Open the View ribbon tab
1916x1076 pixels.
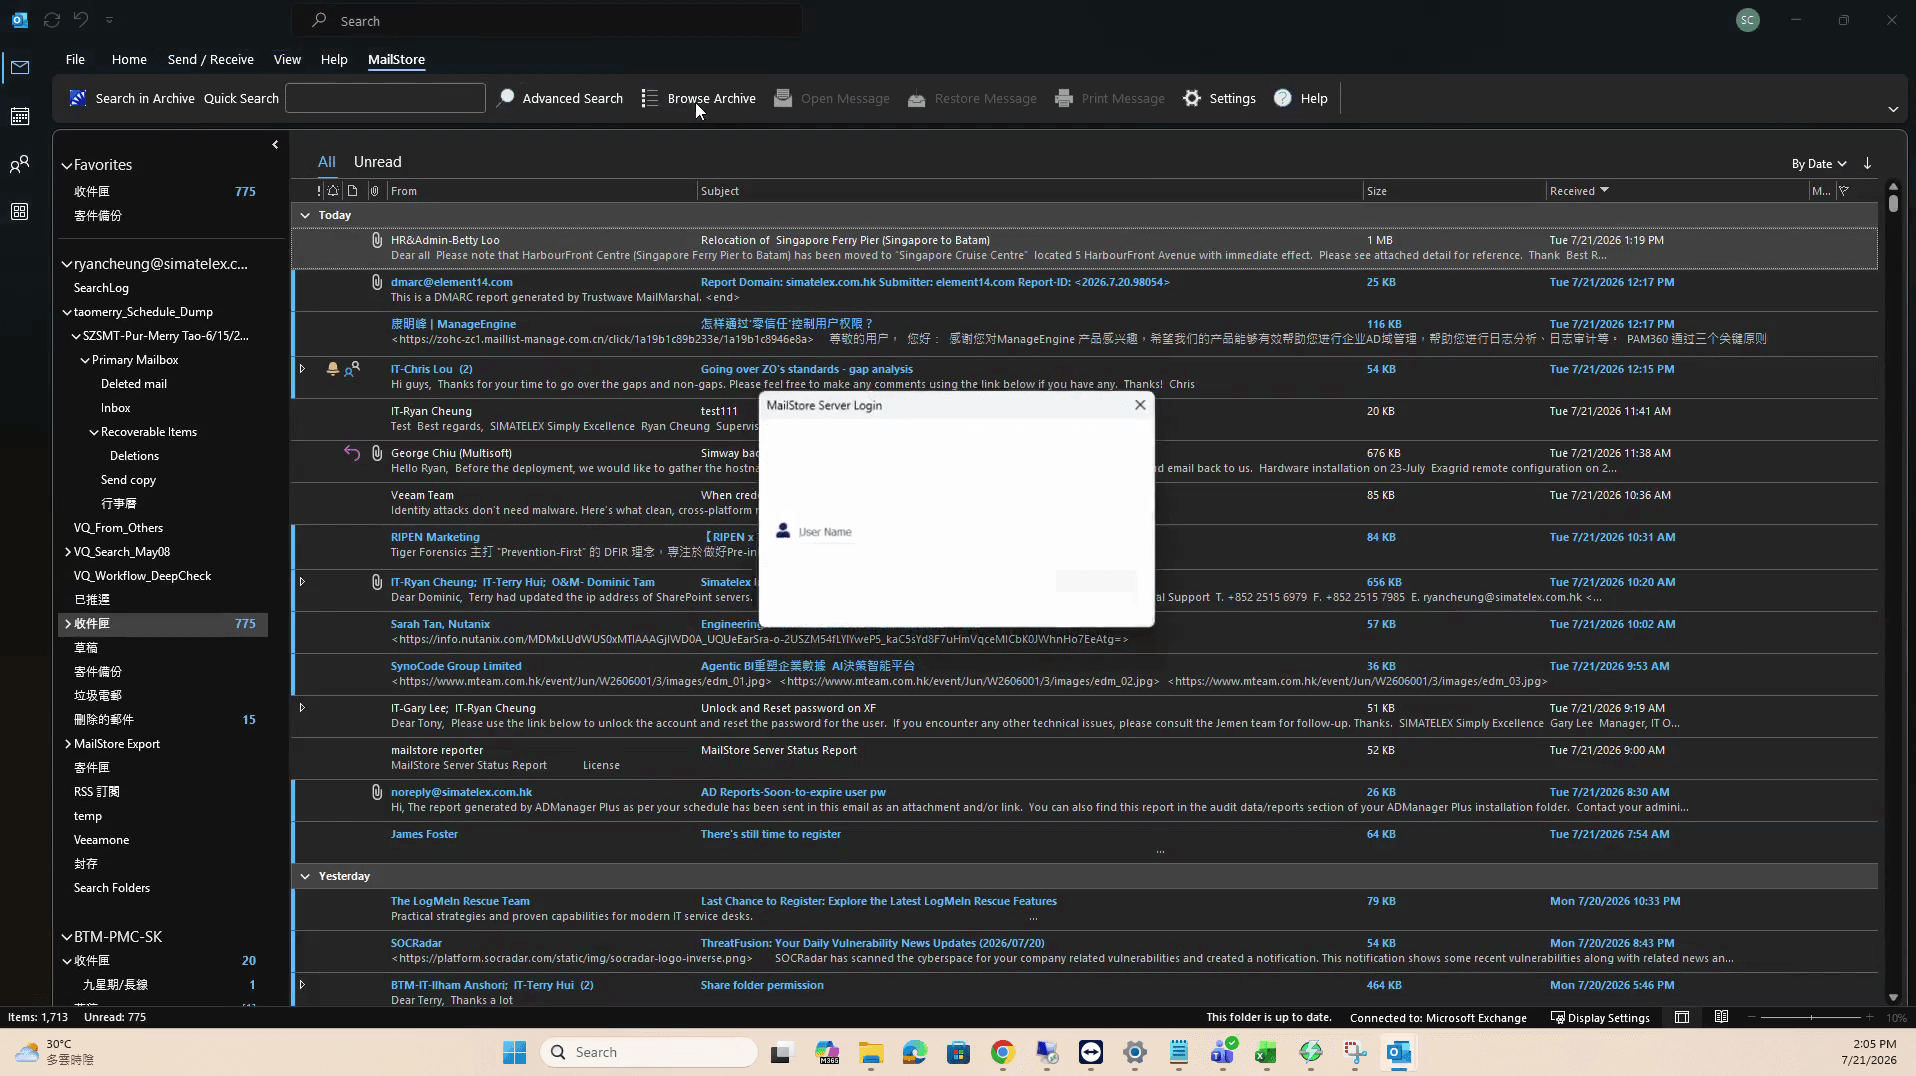coord(287,59)
